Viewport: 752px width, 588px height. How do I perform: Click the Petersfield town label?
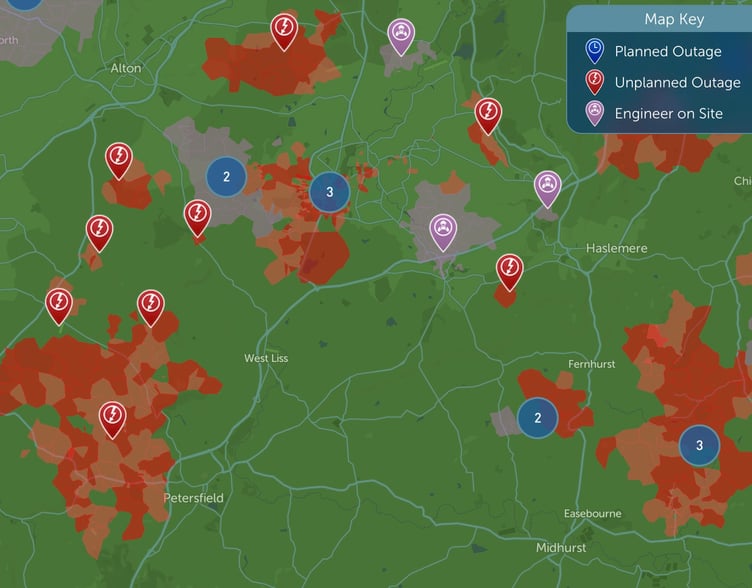click(193, 498)
